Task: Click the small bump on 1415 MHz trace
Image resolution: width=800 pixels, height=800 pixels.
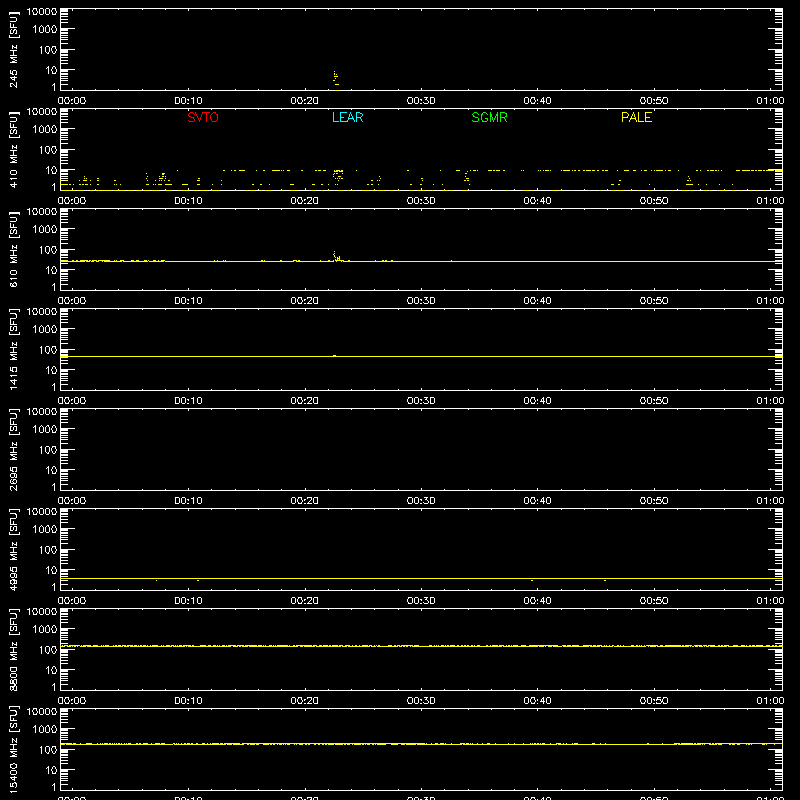Action: point(334,355)
